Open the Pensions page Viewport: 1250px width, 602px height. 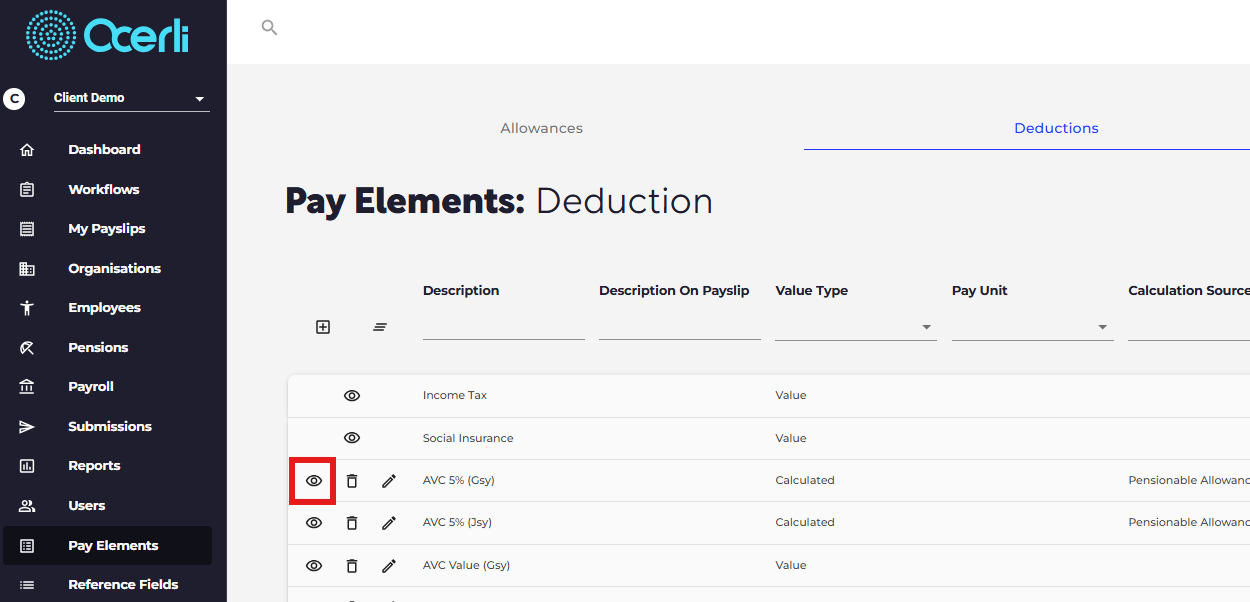point(98,348)
